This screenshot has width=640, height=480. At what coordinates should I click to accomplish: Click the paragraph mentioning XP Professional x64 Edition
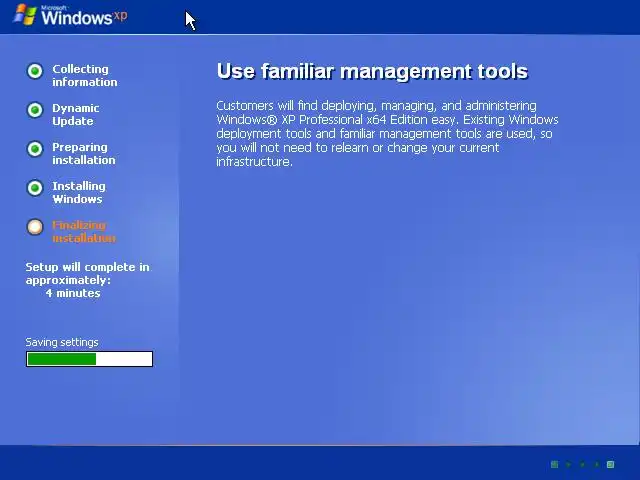tap(387, 133)
